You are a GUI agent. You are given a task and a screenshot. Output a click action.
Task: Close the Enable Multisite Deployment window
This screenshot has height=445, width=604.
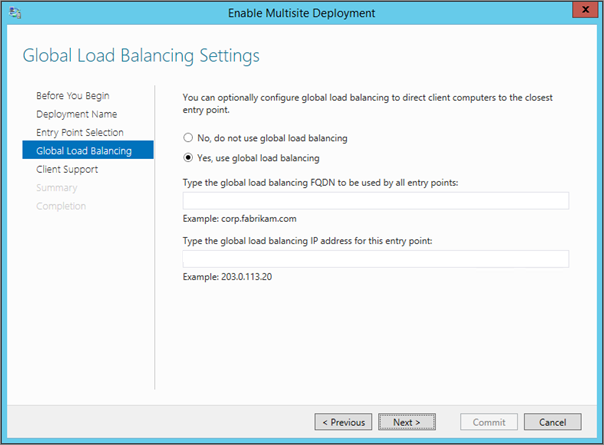(585, 10)
